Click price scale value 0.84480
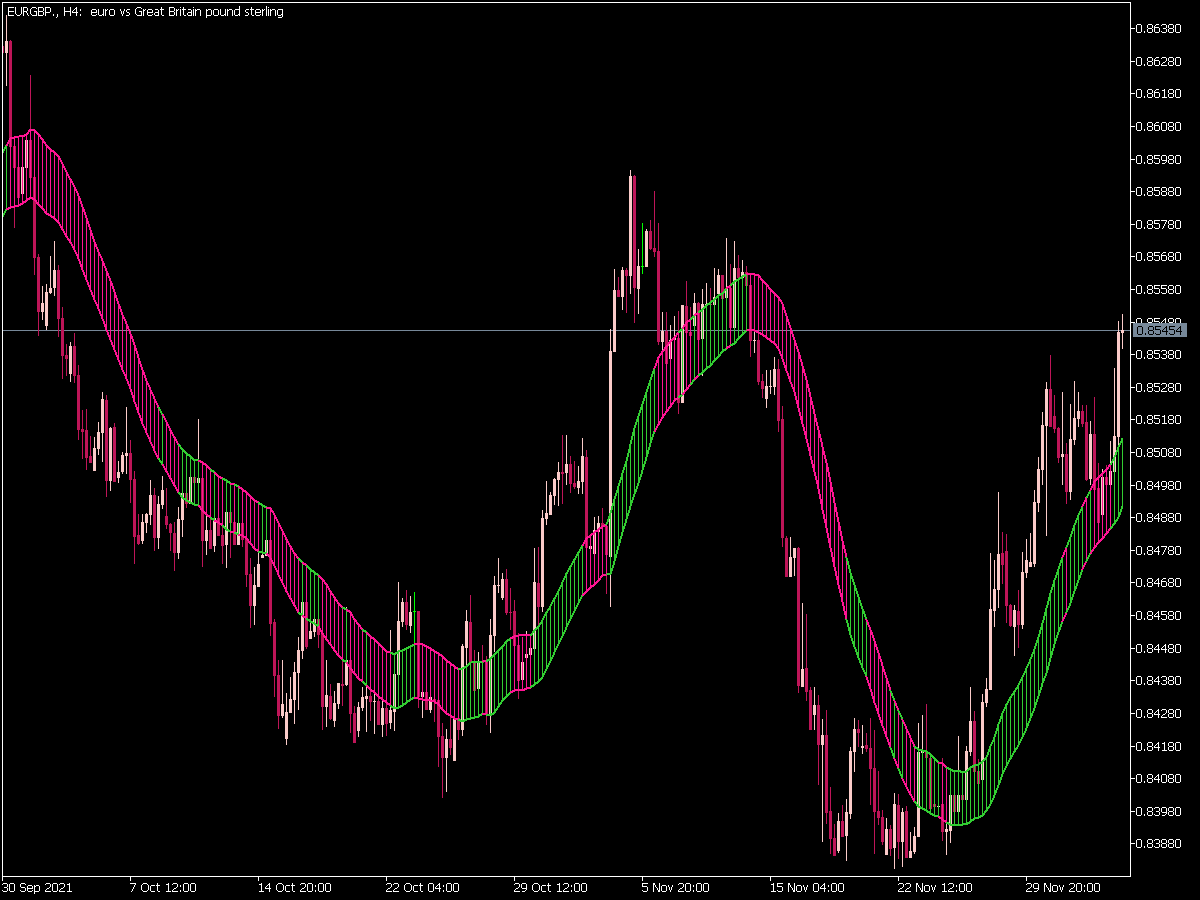1200x900 pixels. tap(1161, 648)
